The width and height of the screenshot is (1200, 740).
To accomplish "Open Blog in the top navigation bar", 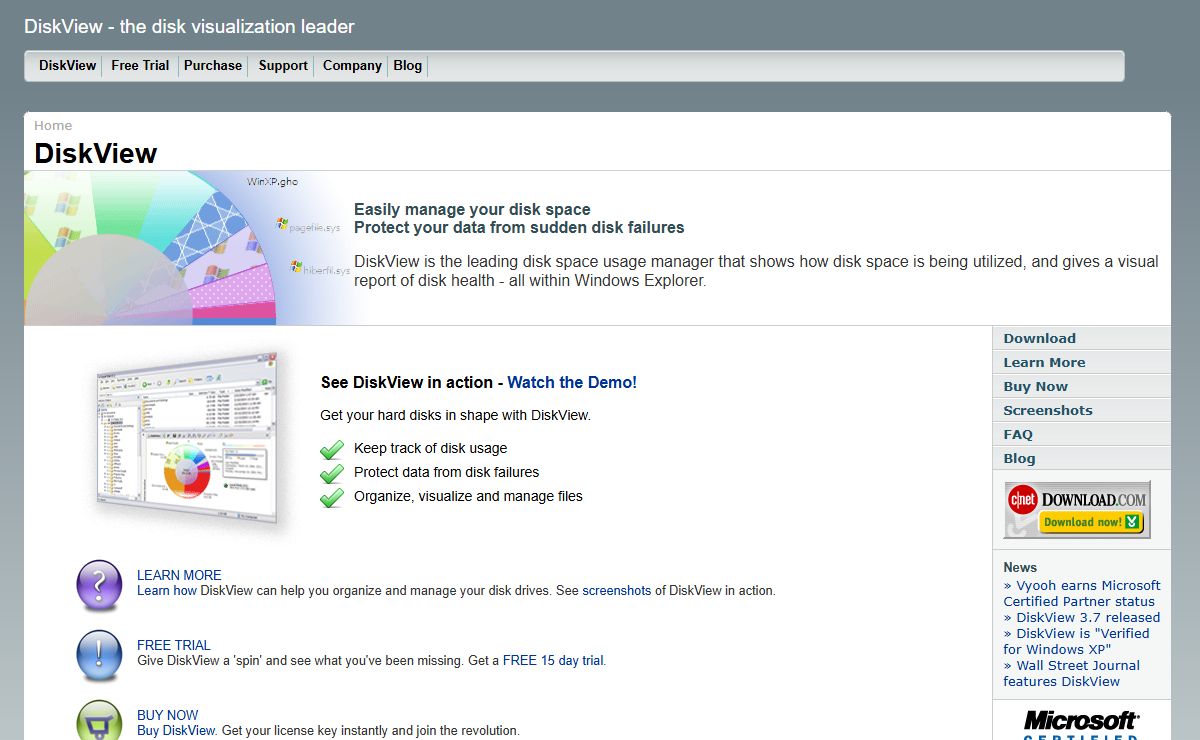I will click(x=408, y=65).
